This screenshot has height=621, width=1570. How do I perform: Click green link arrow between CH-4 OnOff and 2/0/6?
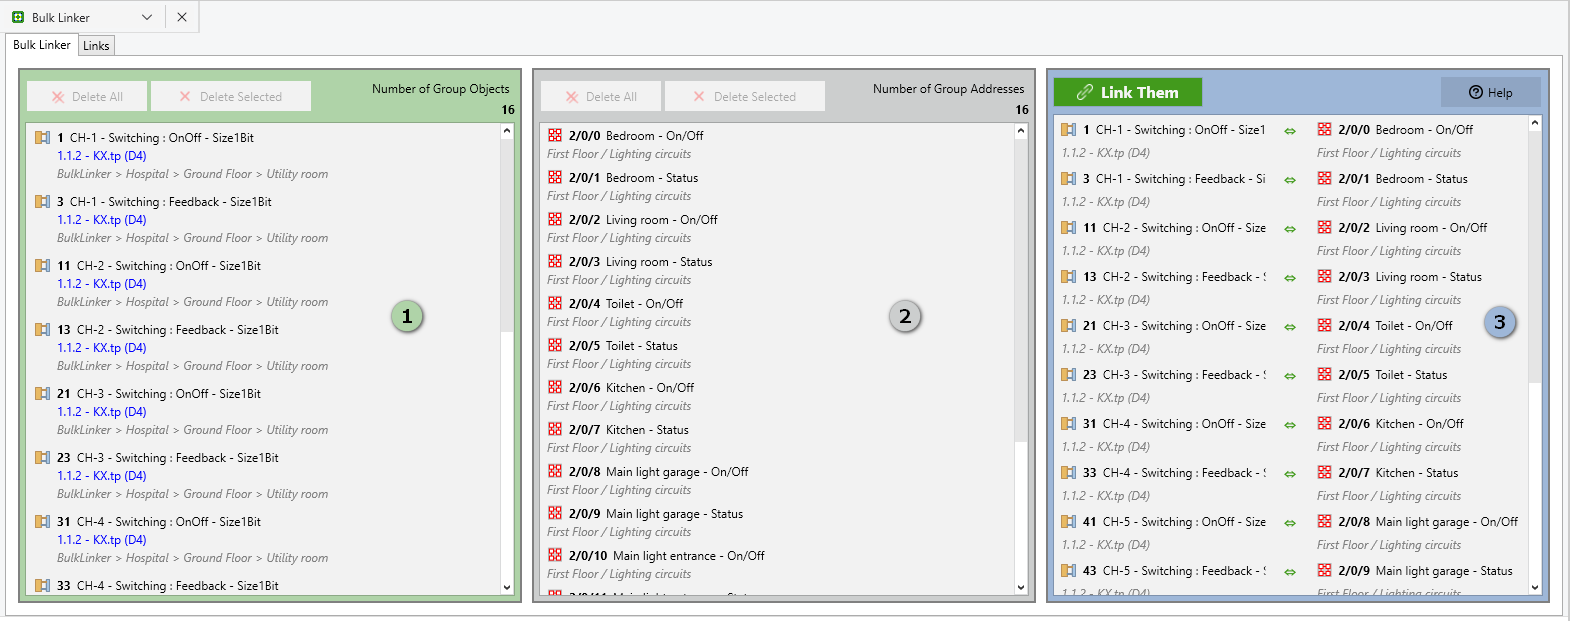click(x=1290, y=425)
